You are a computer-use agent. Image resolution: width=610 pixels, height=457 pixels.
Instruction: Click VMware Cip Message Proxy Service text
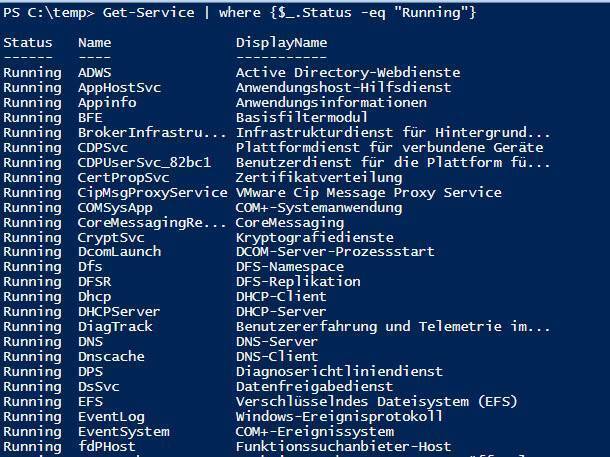(x=368, y=192)
